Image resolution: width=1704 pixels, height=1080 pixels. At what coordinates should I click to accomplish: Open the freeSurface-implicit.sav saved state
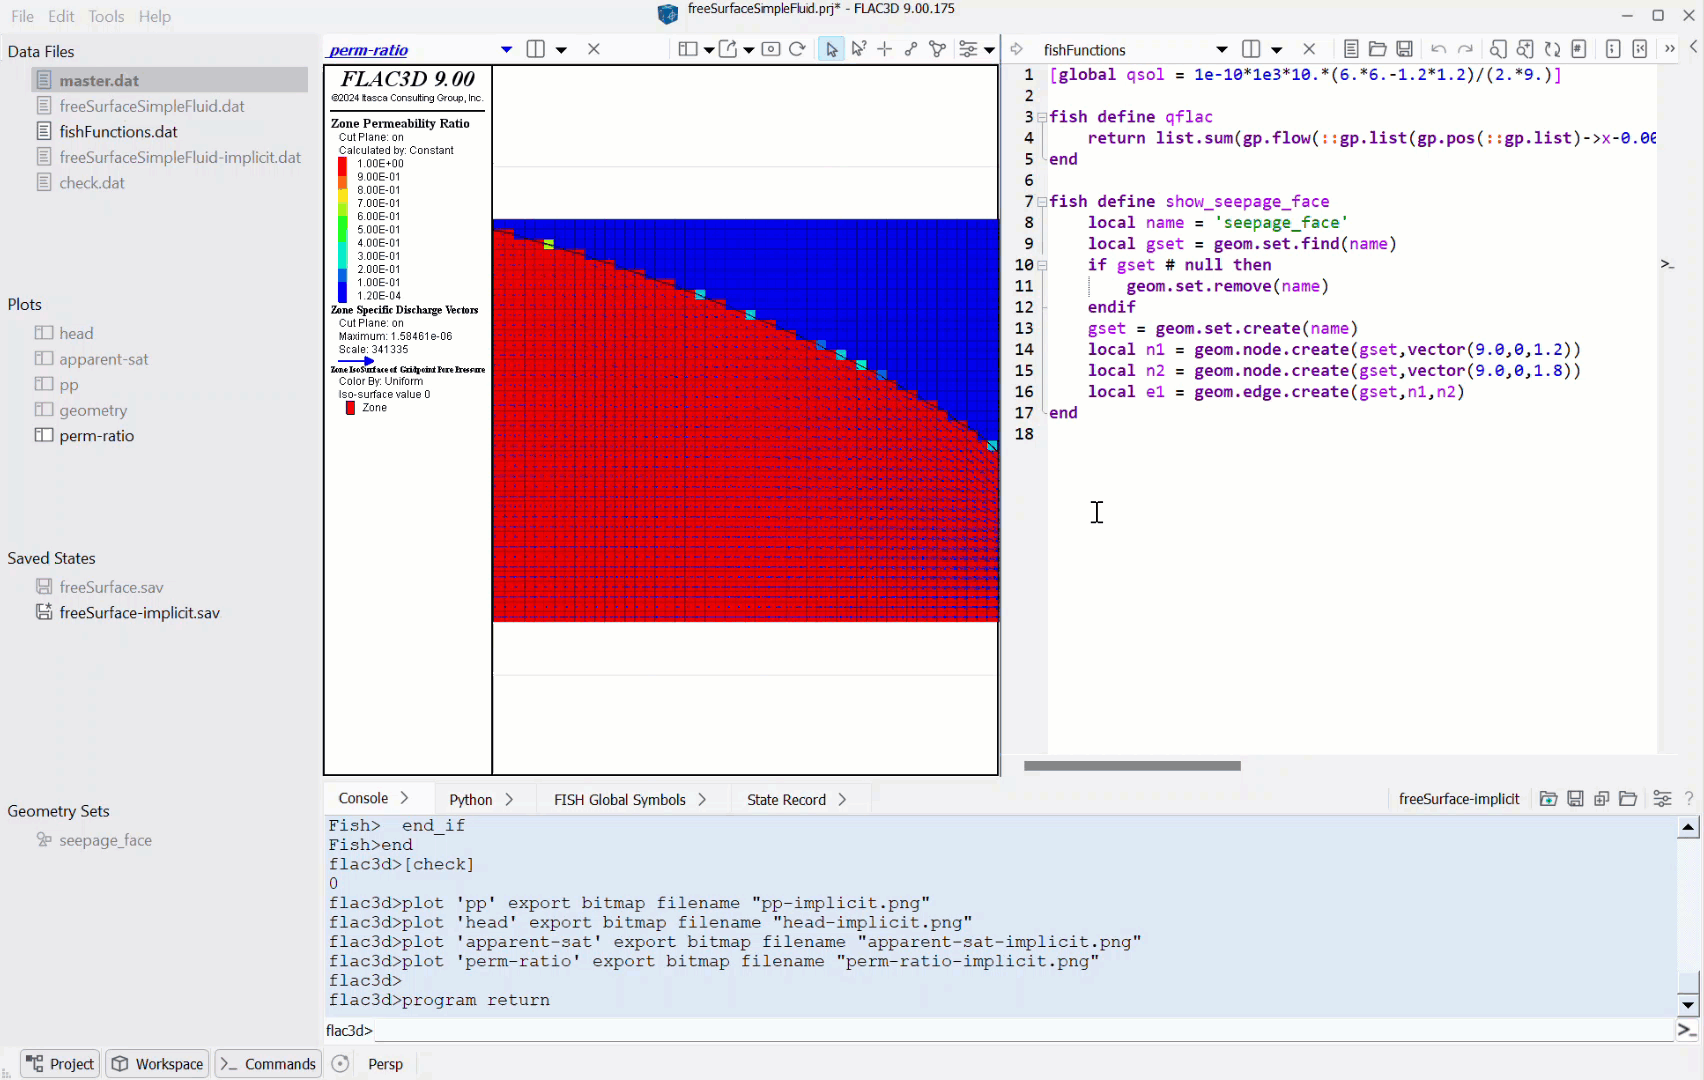pyautogui.click(x=139, y=612)
